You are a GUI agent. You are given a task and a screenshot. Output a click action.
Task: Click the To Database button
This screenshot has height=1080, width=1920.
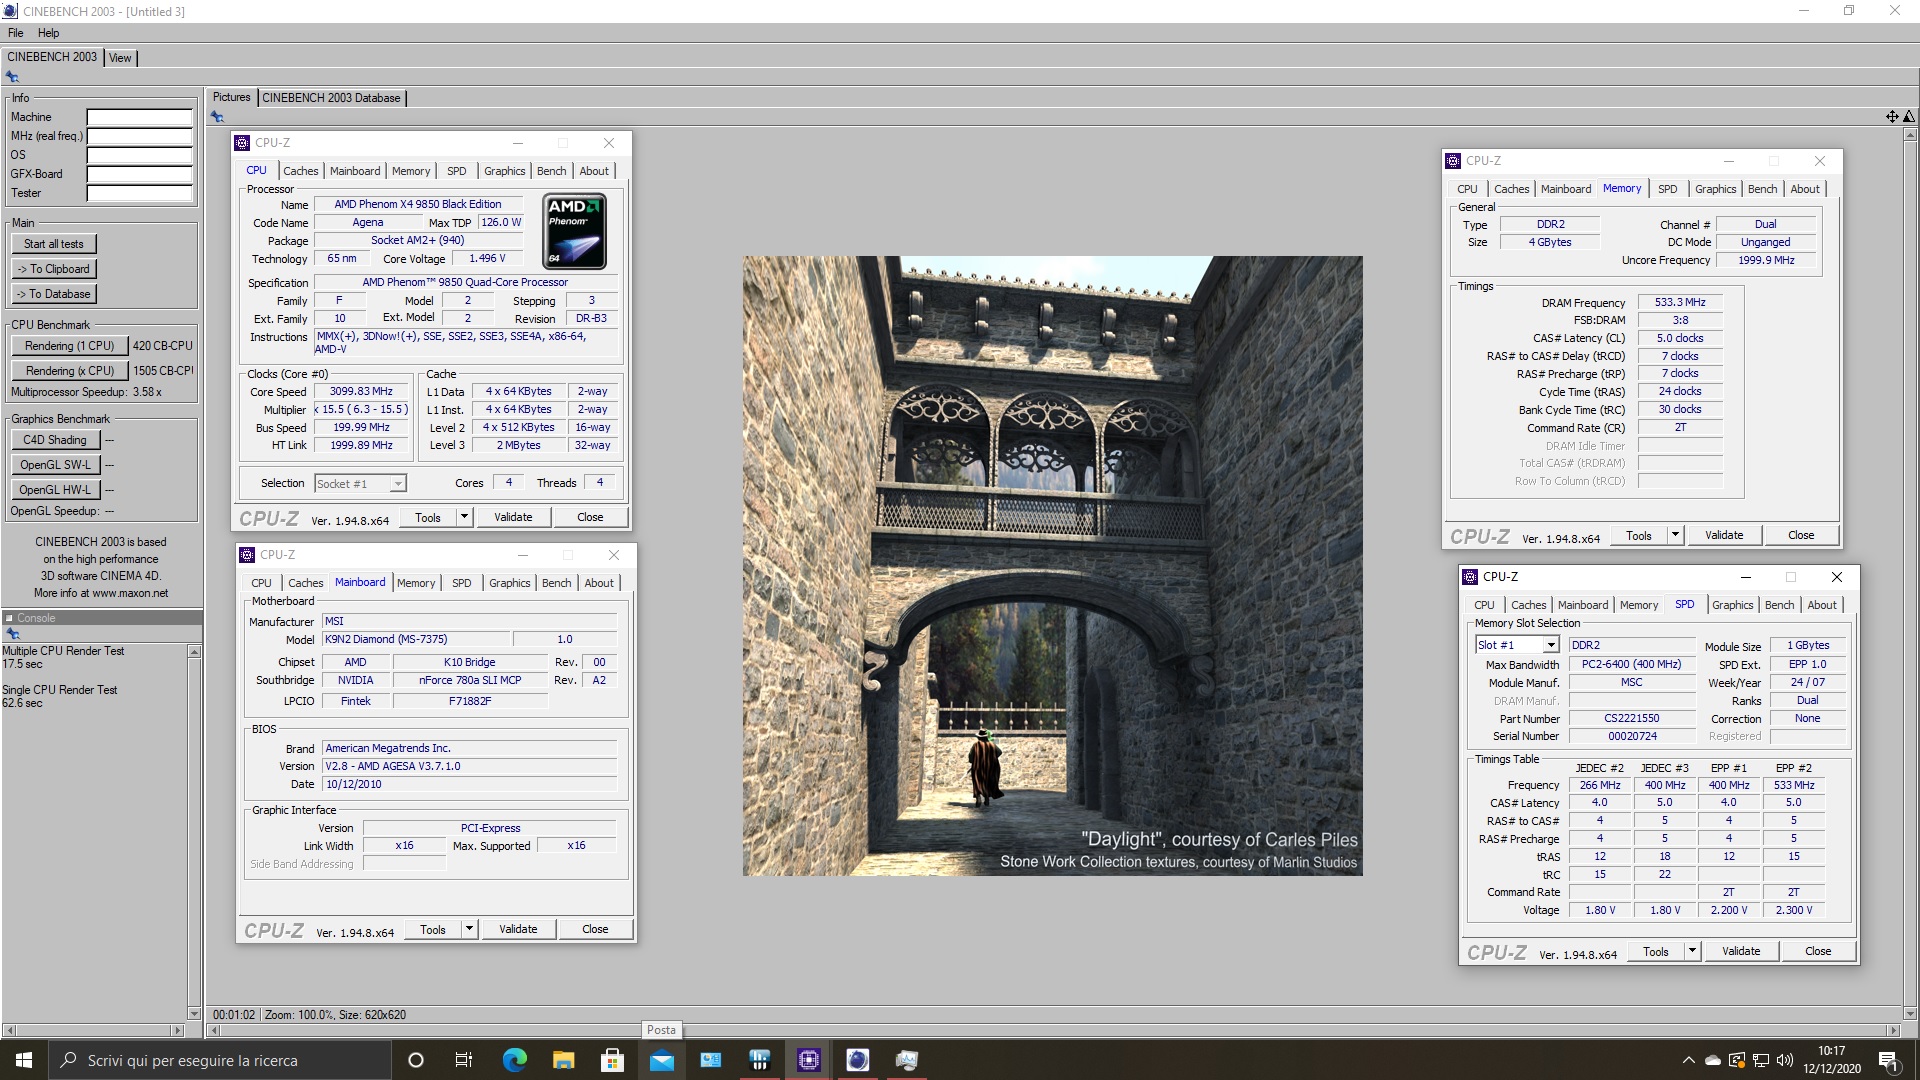point(54,294)
